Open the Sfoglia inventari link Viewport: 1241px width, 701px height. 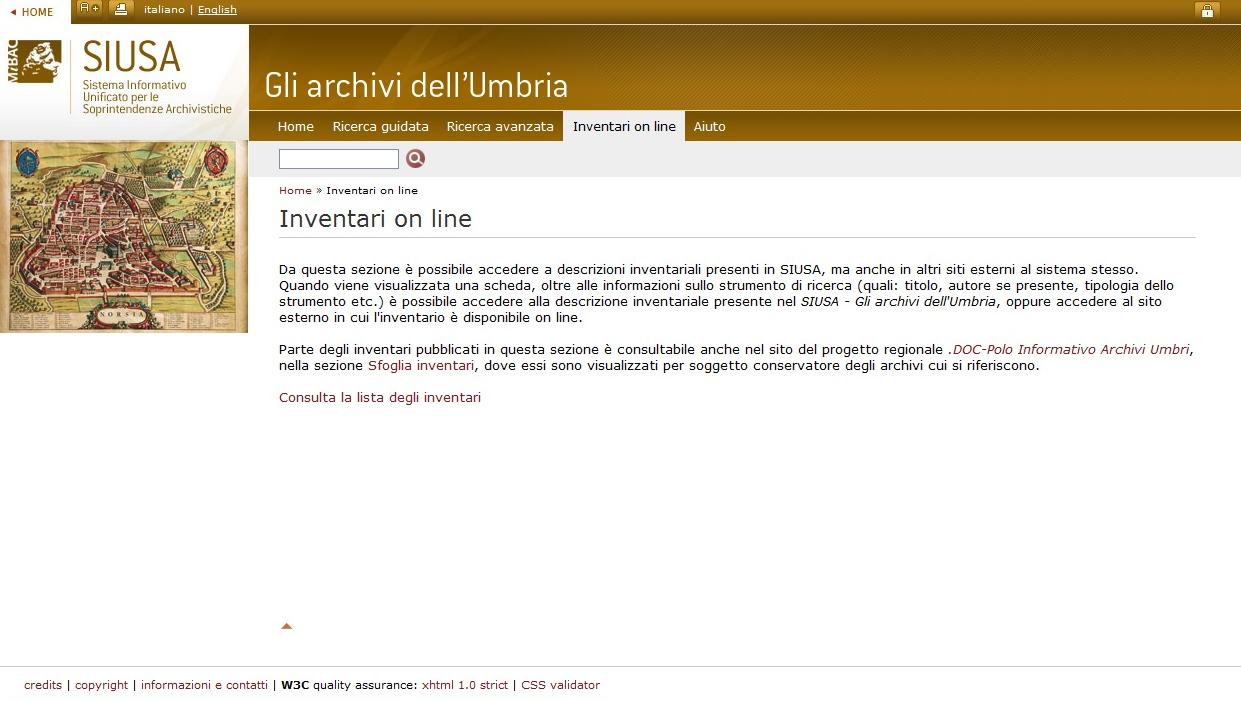point(421,366)
